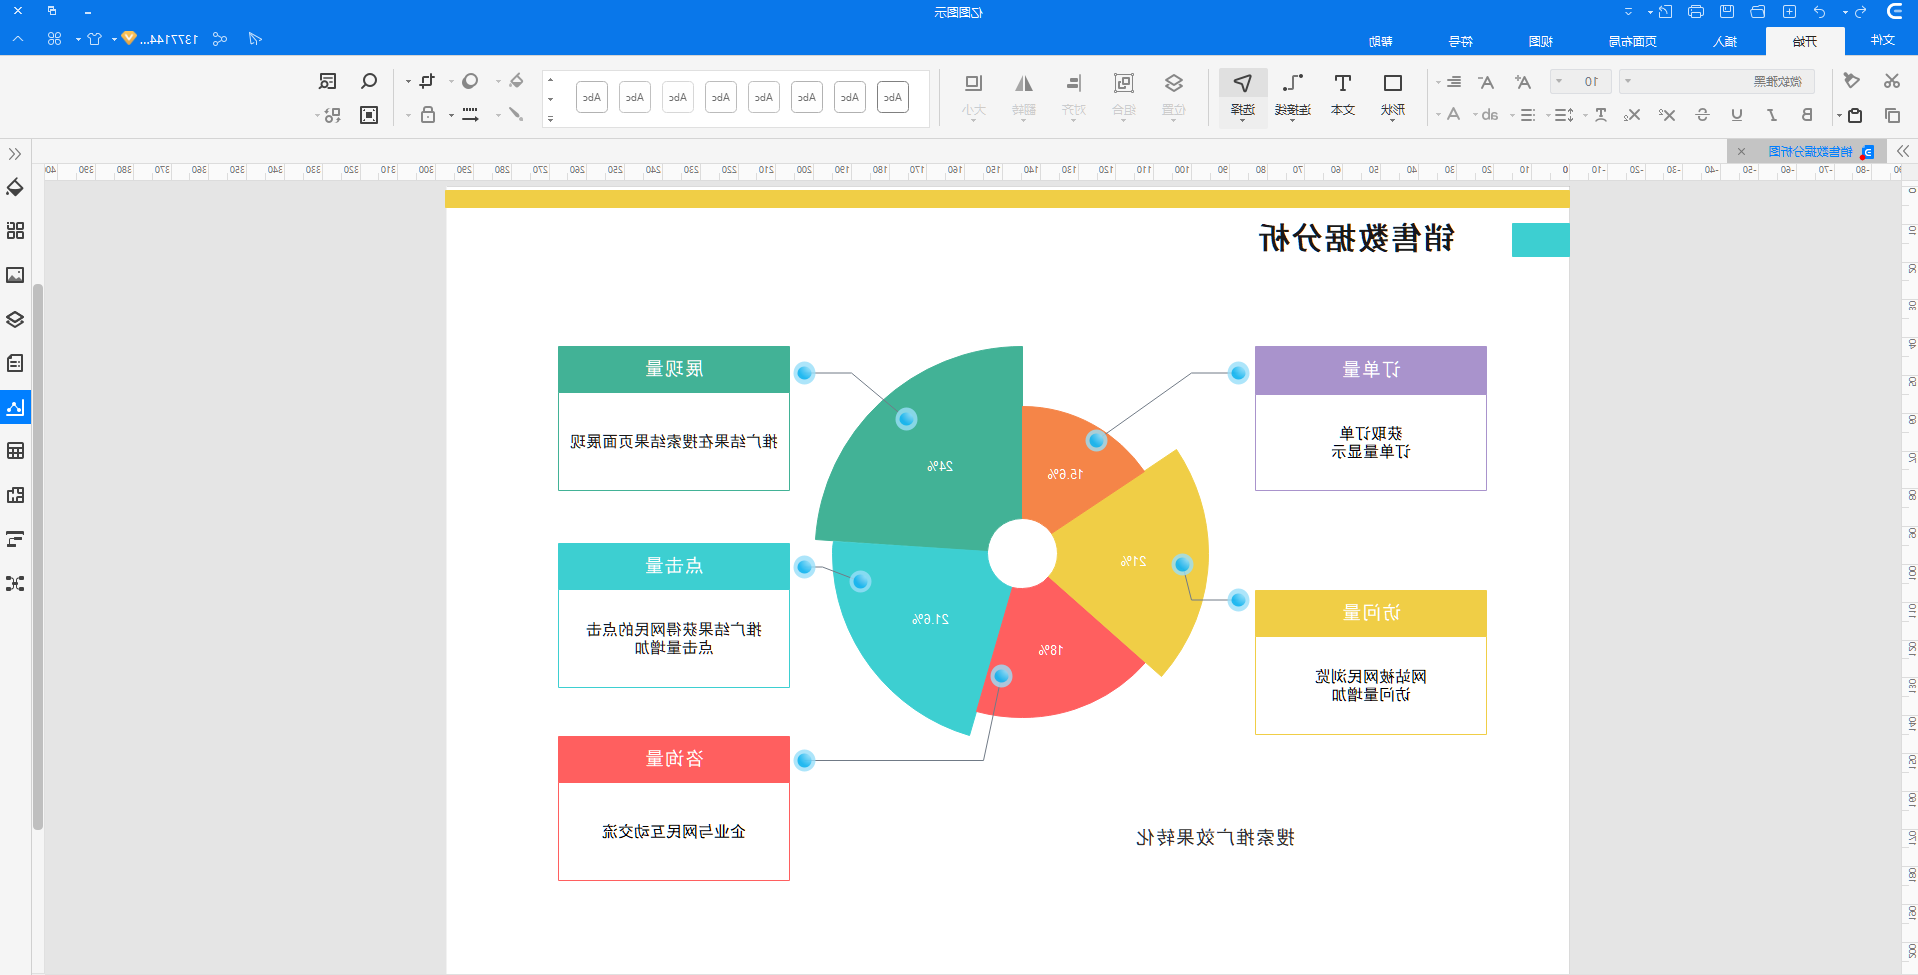Toggle italic I formatting

tap(1772, 115)
